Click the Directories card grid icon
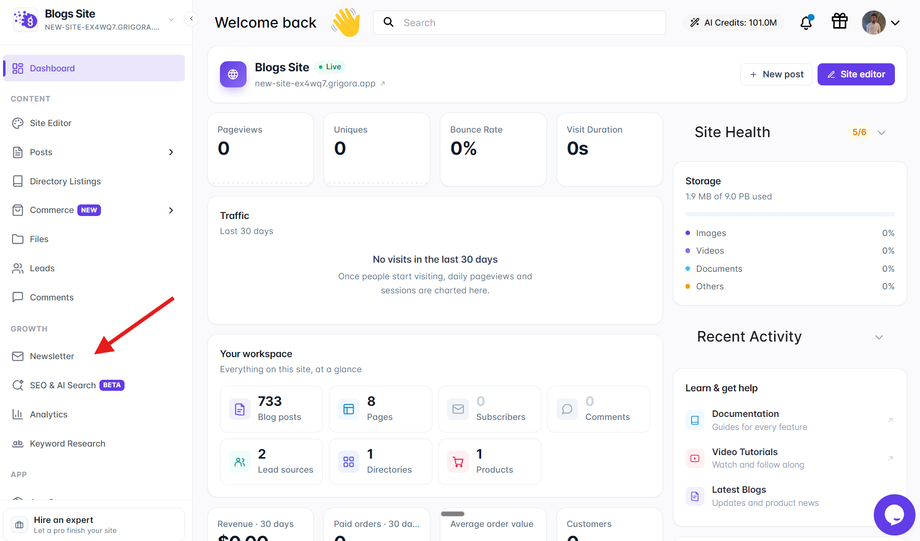 click(x=349, y=462)
